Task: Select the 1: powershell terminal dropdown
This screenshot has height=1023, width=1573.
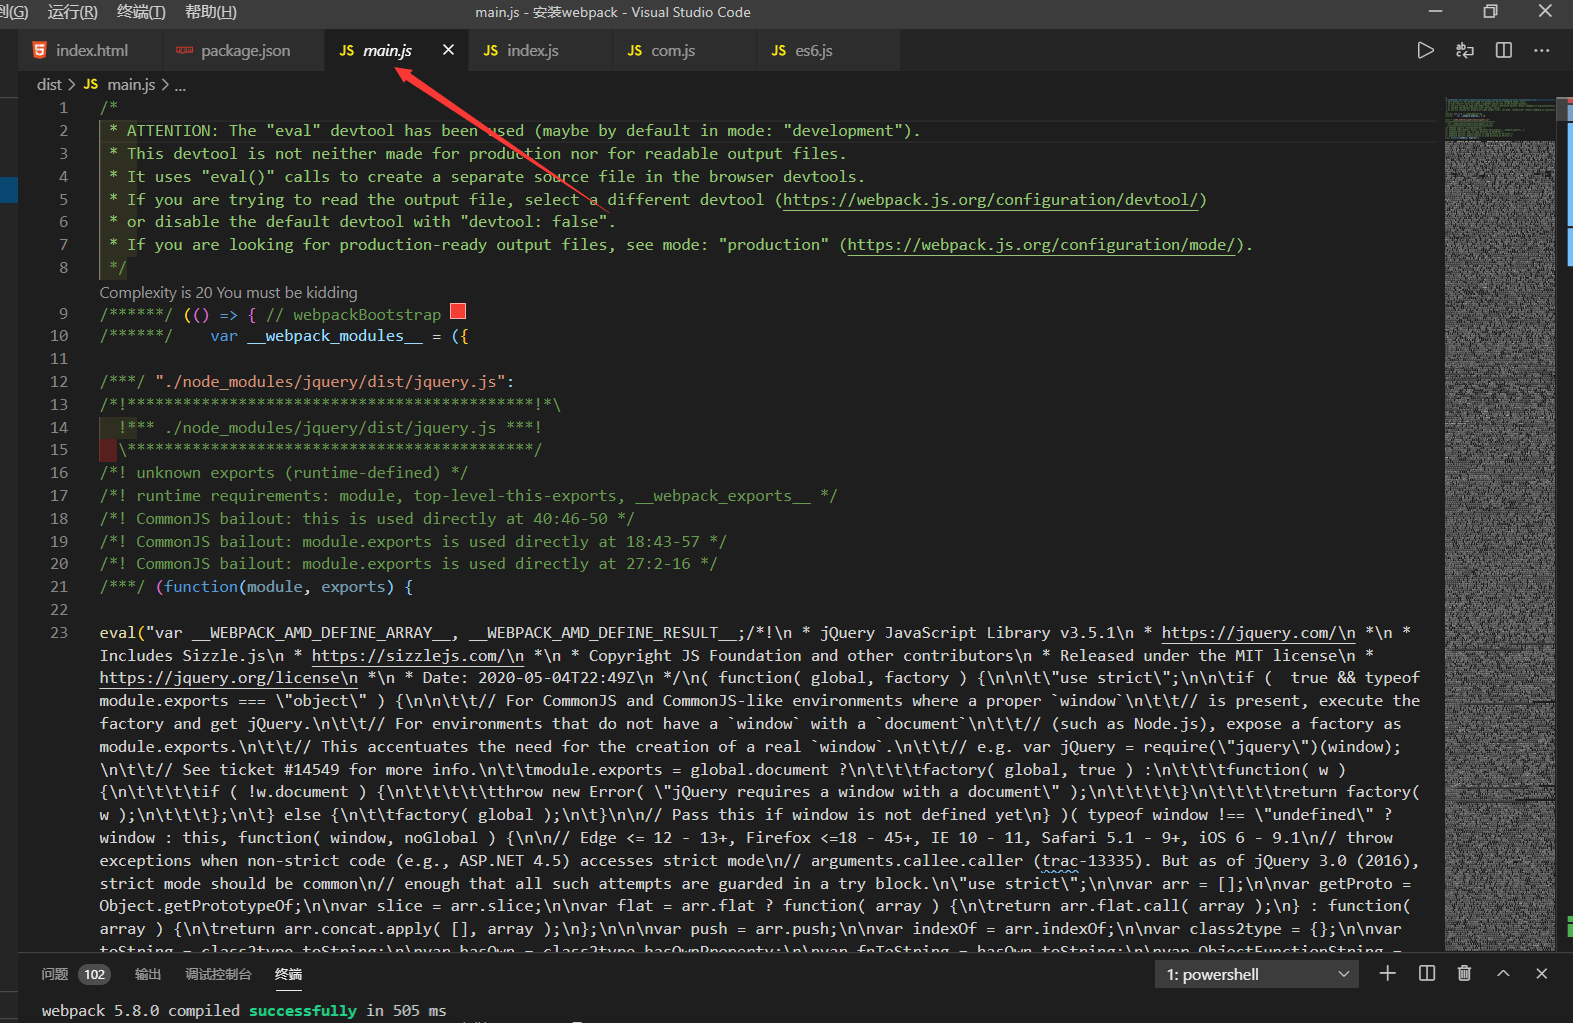Action: [x=1257, y=974]
